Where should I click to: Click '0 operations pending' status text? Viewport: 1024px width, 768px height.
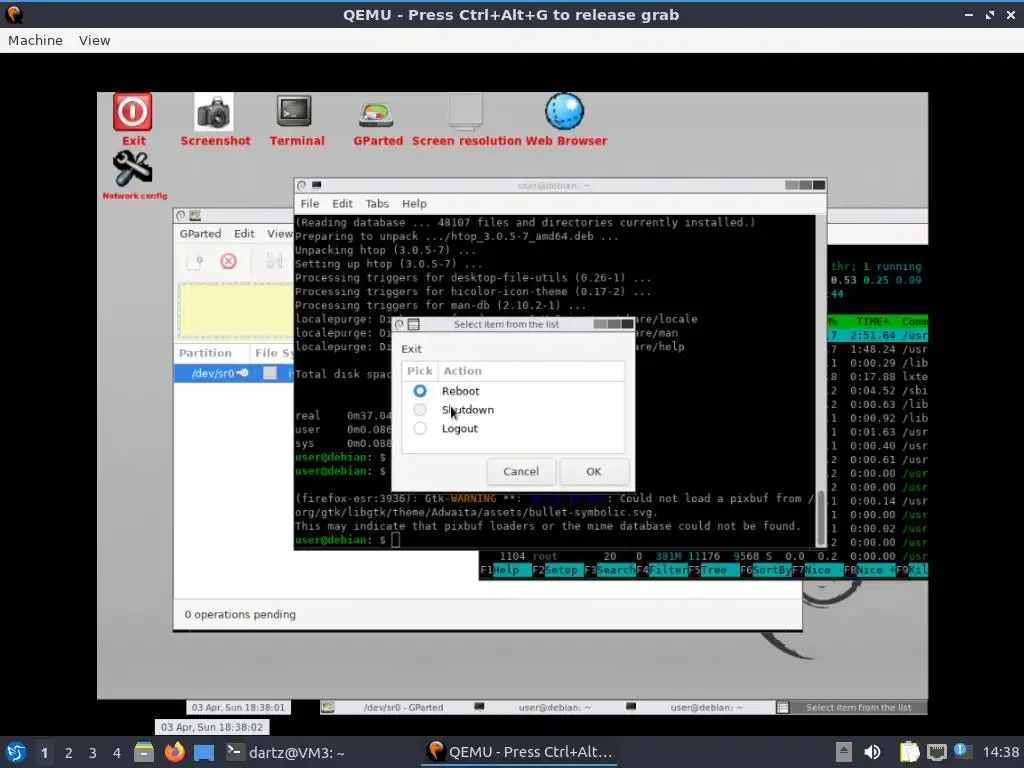pyautogui.click(x=240, y=615)
